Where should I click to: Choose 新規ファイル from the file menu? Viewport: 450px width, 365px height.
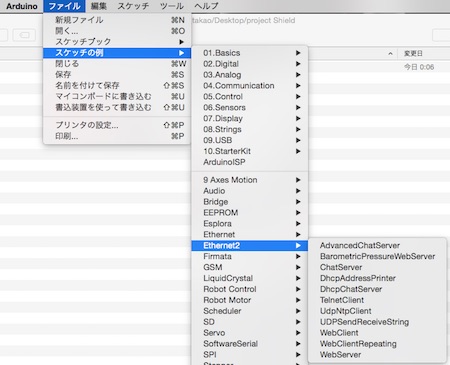[117, 20]
